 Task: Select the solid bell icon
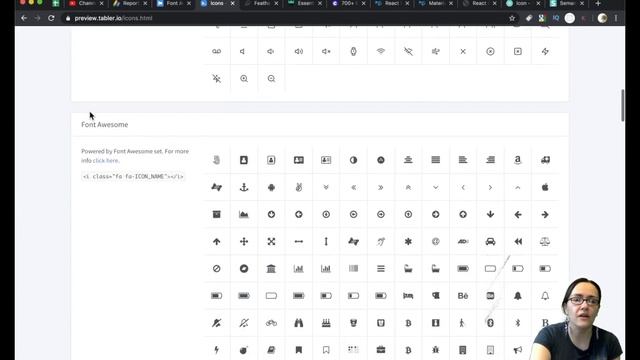(x=518, y=296)
